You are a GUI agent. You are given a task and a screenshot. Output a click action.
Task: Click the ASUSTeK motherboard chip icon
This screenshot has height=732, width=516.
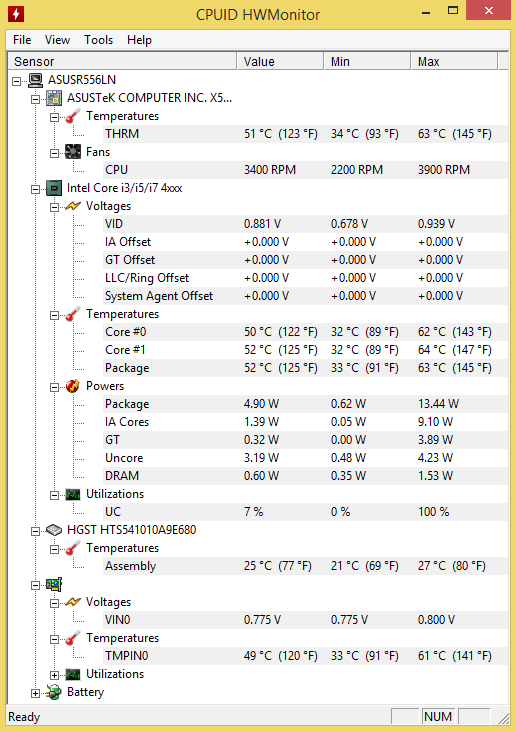(x=54, y=98)
